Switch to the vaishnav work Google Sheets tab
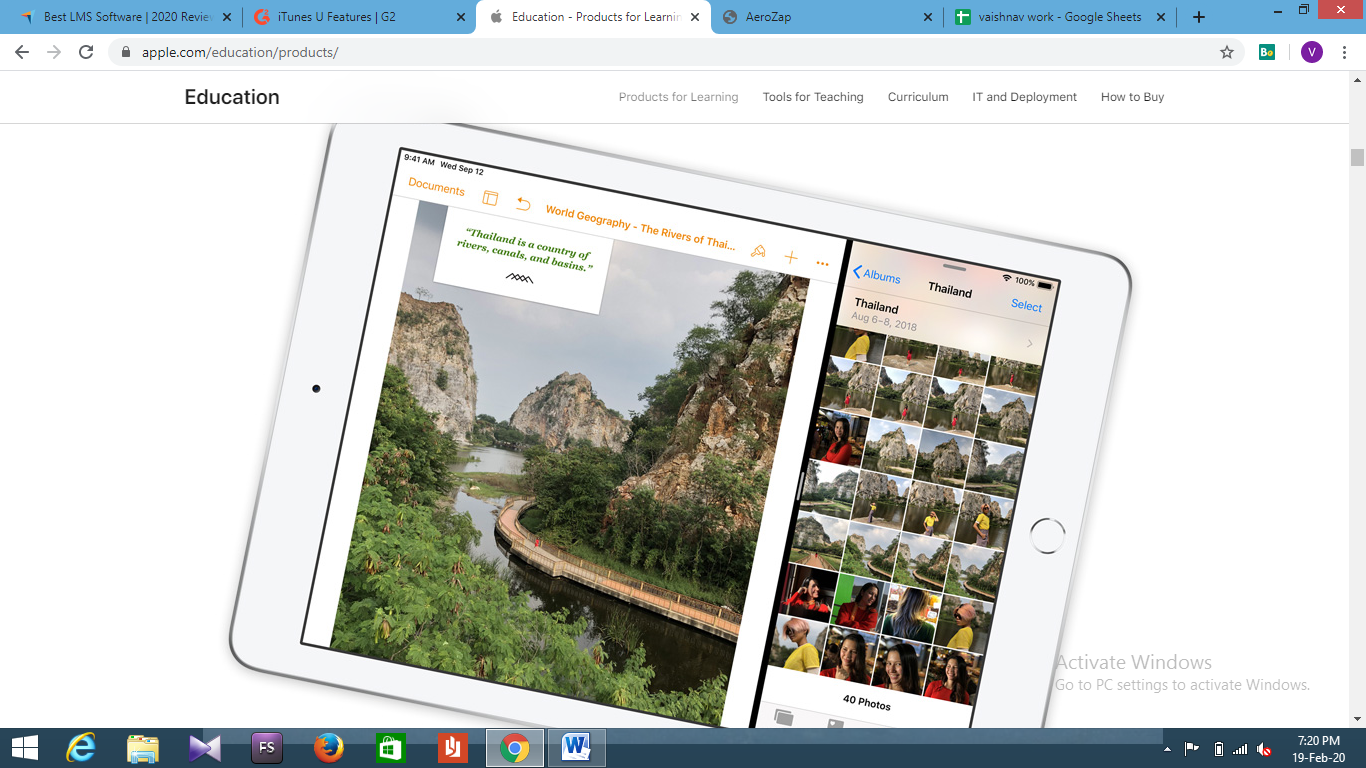Viewport: 1366px width, 768px height. pyautogui.click(x=1060, y=17)
